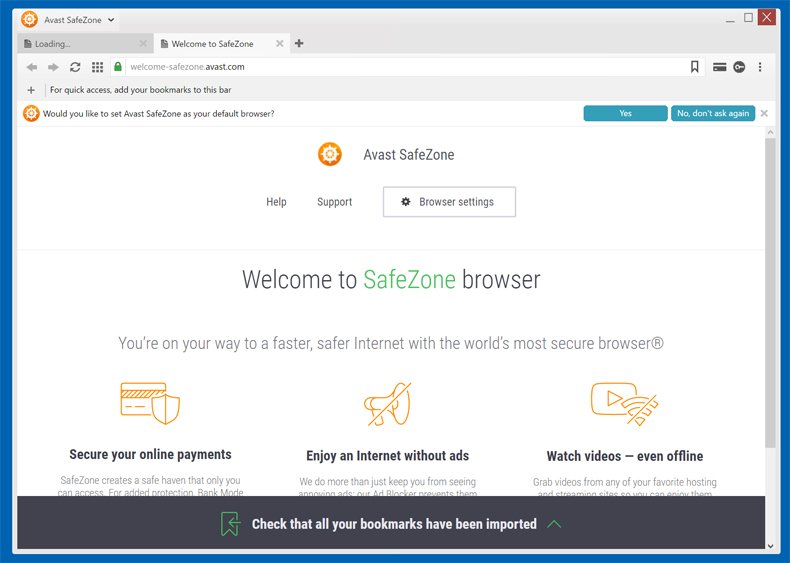This screenshot has height=563, width=790.
Task: Add a bookmark using the bar's plus icon
Action: 31,90
